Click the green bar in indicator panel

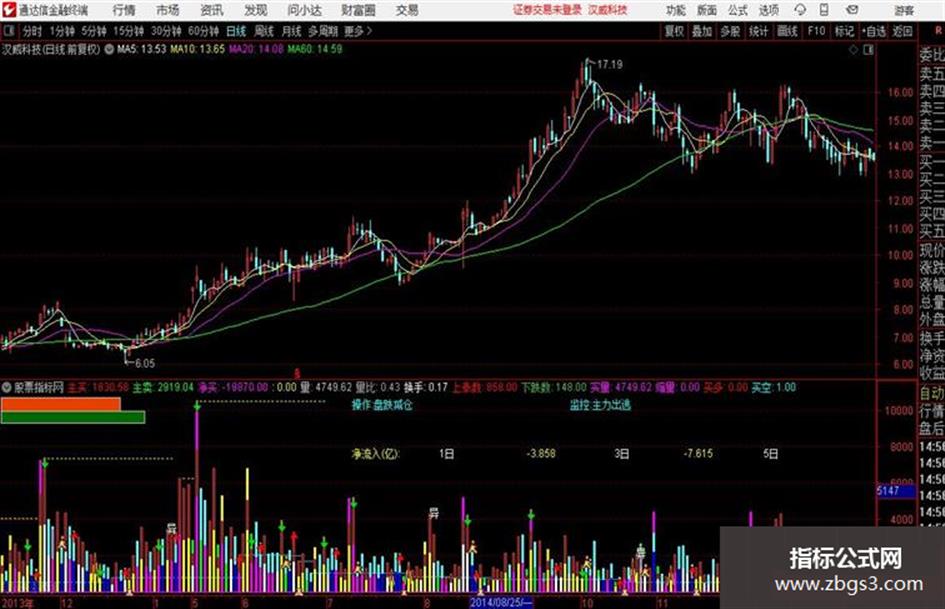click(73, 417)
